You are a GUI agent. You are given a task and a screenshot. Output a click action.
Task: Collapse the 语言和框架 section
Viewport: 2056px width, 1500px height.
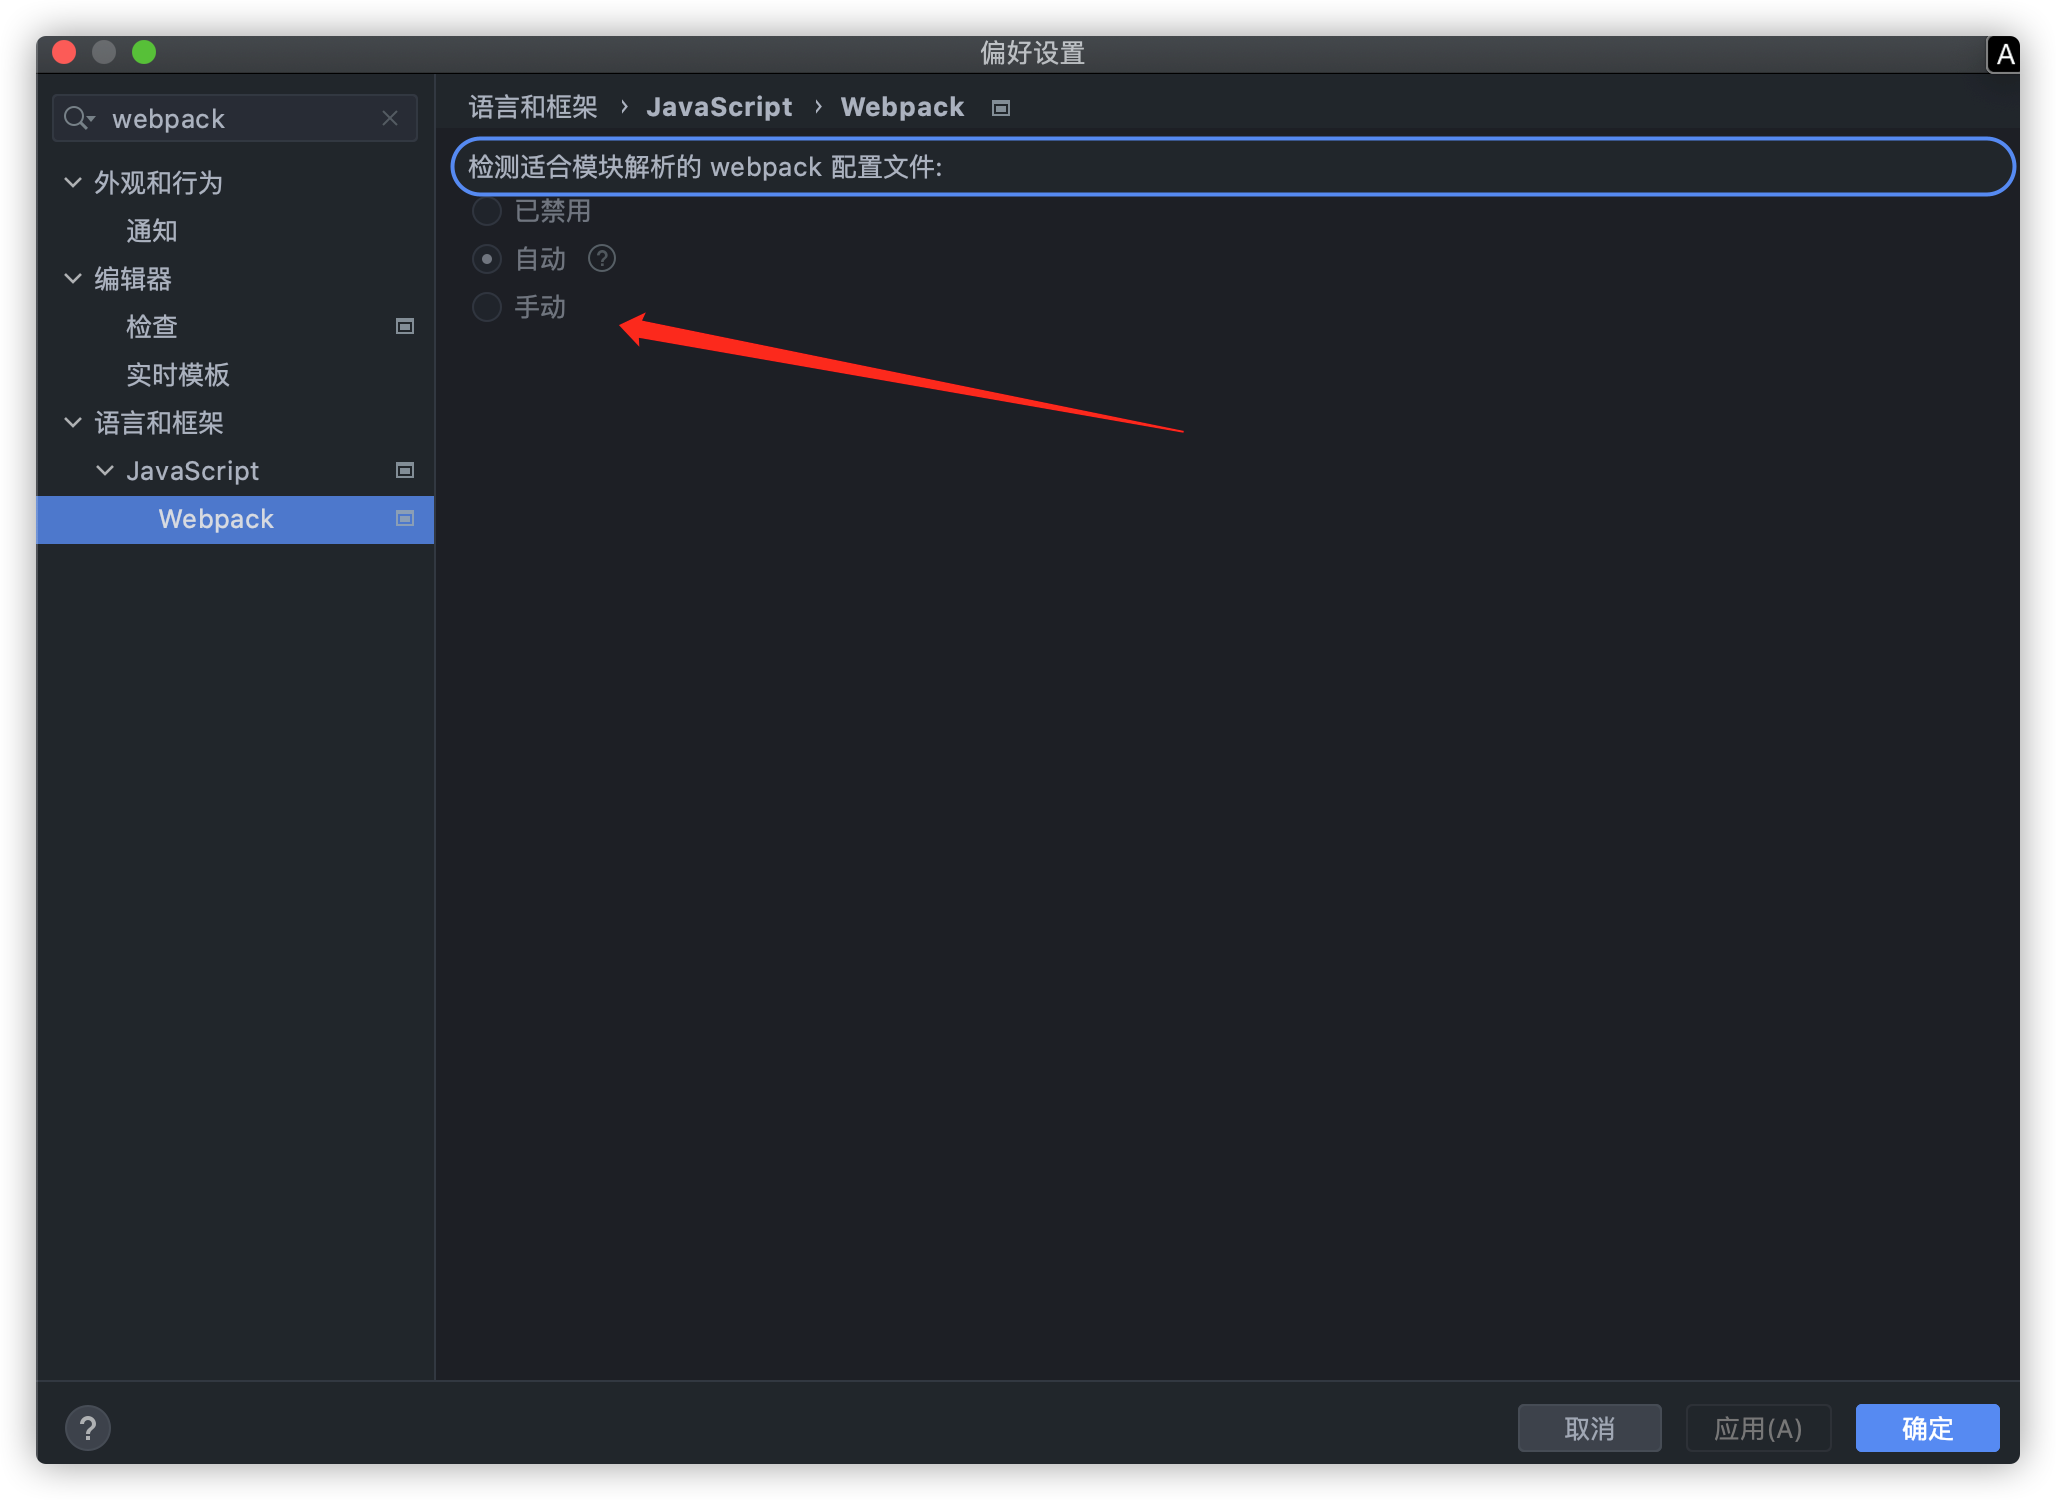(x=73, y=422)
